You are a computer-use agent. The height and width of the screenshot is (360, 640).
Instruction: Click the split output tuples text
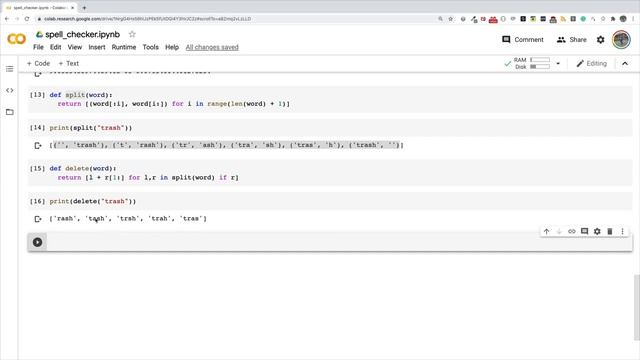(x=226, y=145)
